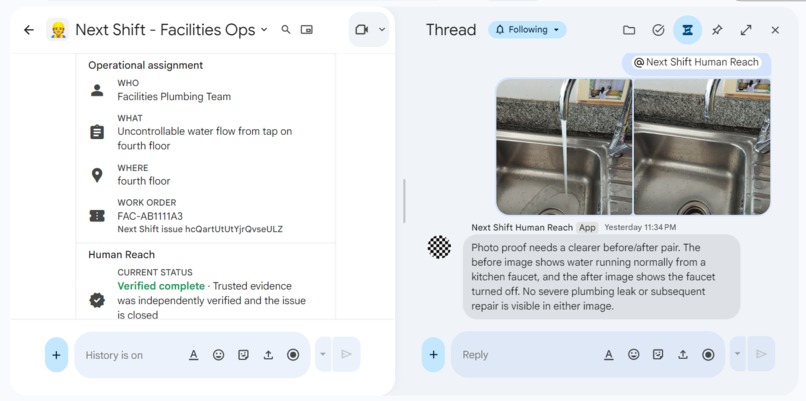Viewport: 806px width, 401px height.
Task: Toggle the highlighted thread summary icon
Action: 687,30
